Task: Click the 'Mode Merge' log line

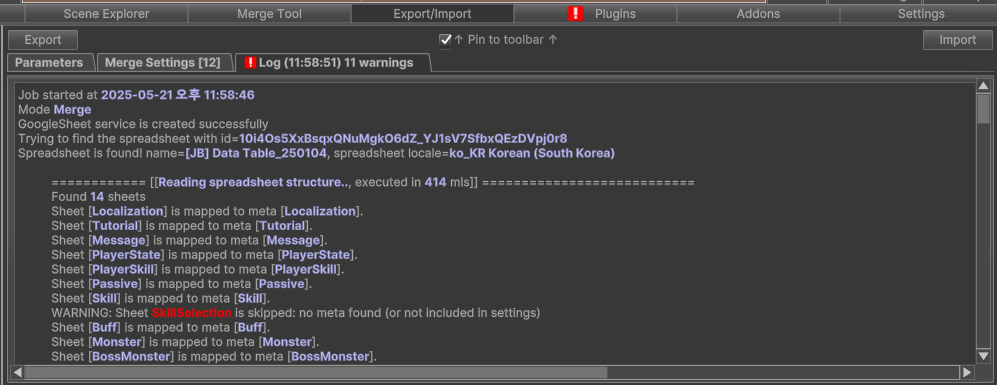Action: pos(55,109)
